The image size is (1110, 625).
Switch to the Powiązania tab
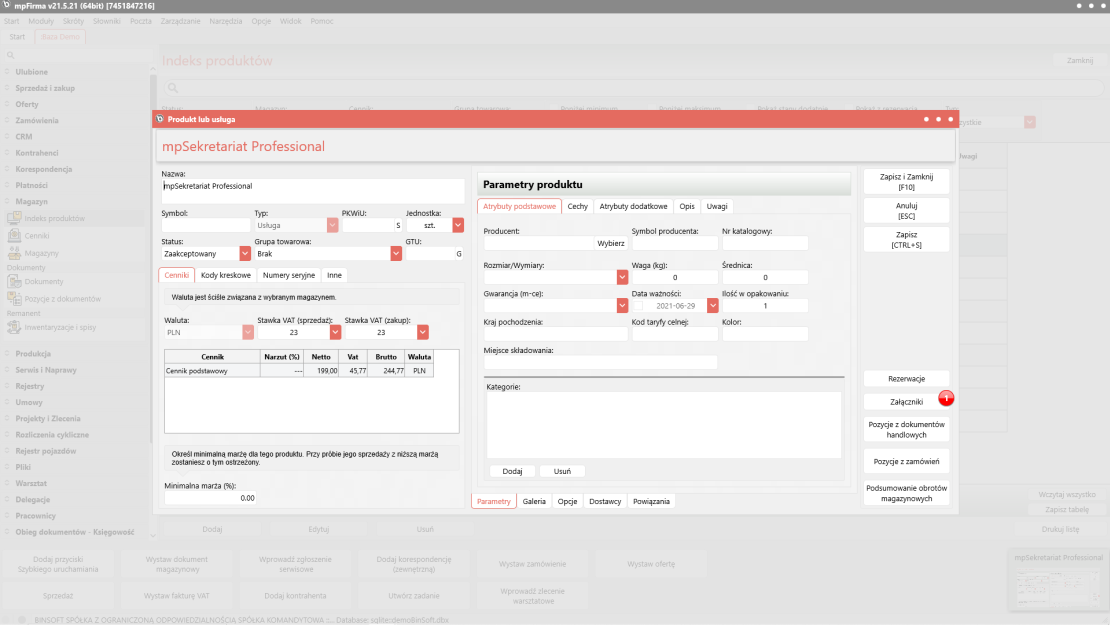[651, 501]
